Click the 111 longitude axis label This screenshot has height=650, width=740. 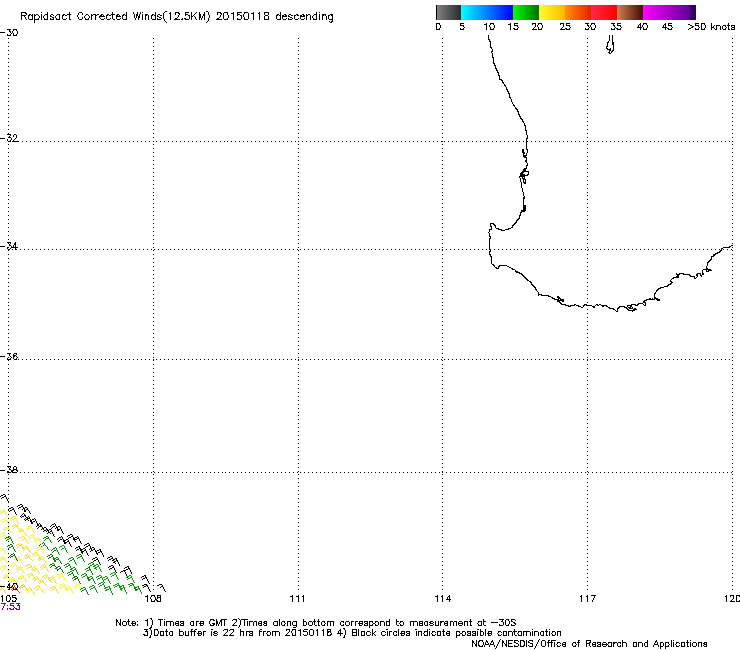[x=297, y=599]
